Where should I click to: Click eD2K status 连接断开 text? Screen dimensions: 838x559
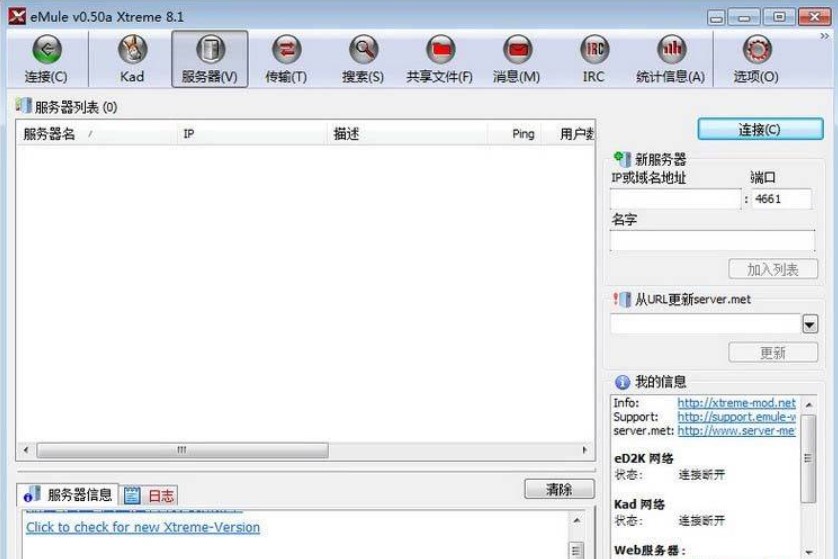702,475
